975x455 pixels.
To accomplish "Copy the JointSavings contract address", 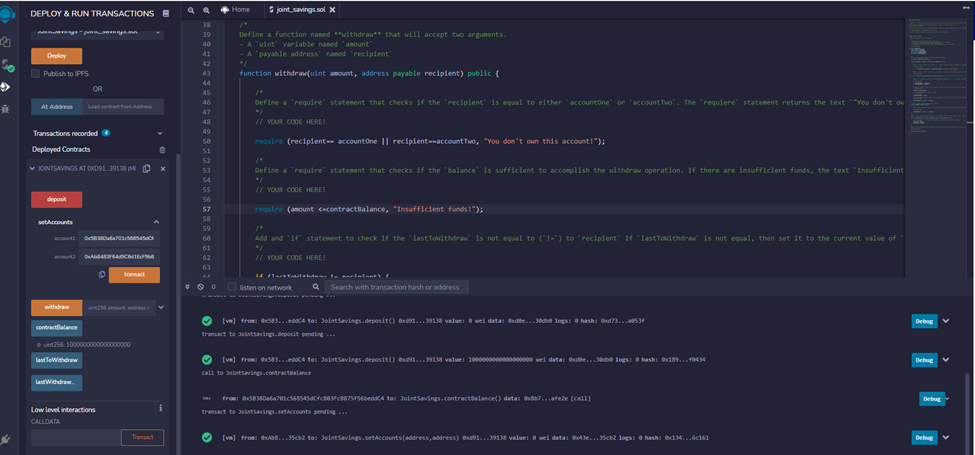I will (x=147, y=168).
